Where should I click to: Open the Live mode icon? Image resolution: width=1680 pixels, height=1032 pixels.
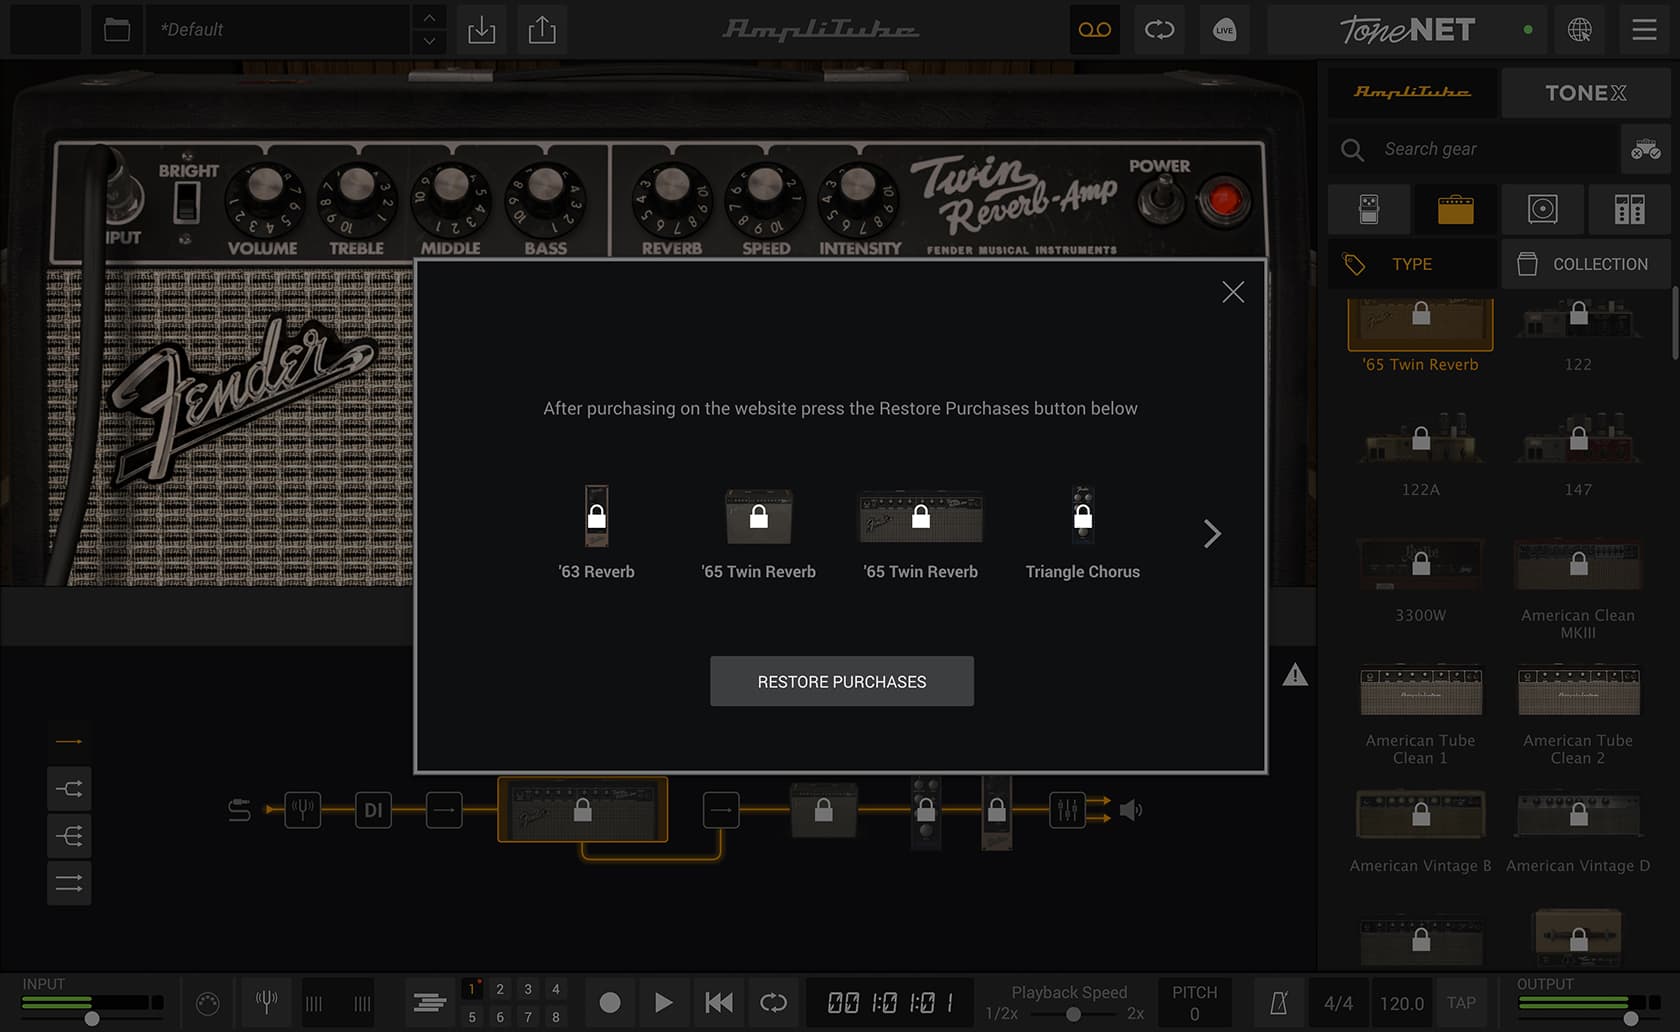point(1224,30)
